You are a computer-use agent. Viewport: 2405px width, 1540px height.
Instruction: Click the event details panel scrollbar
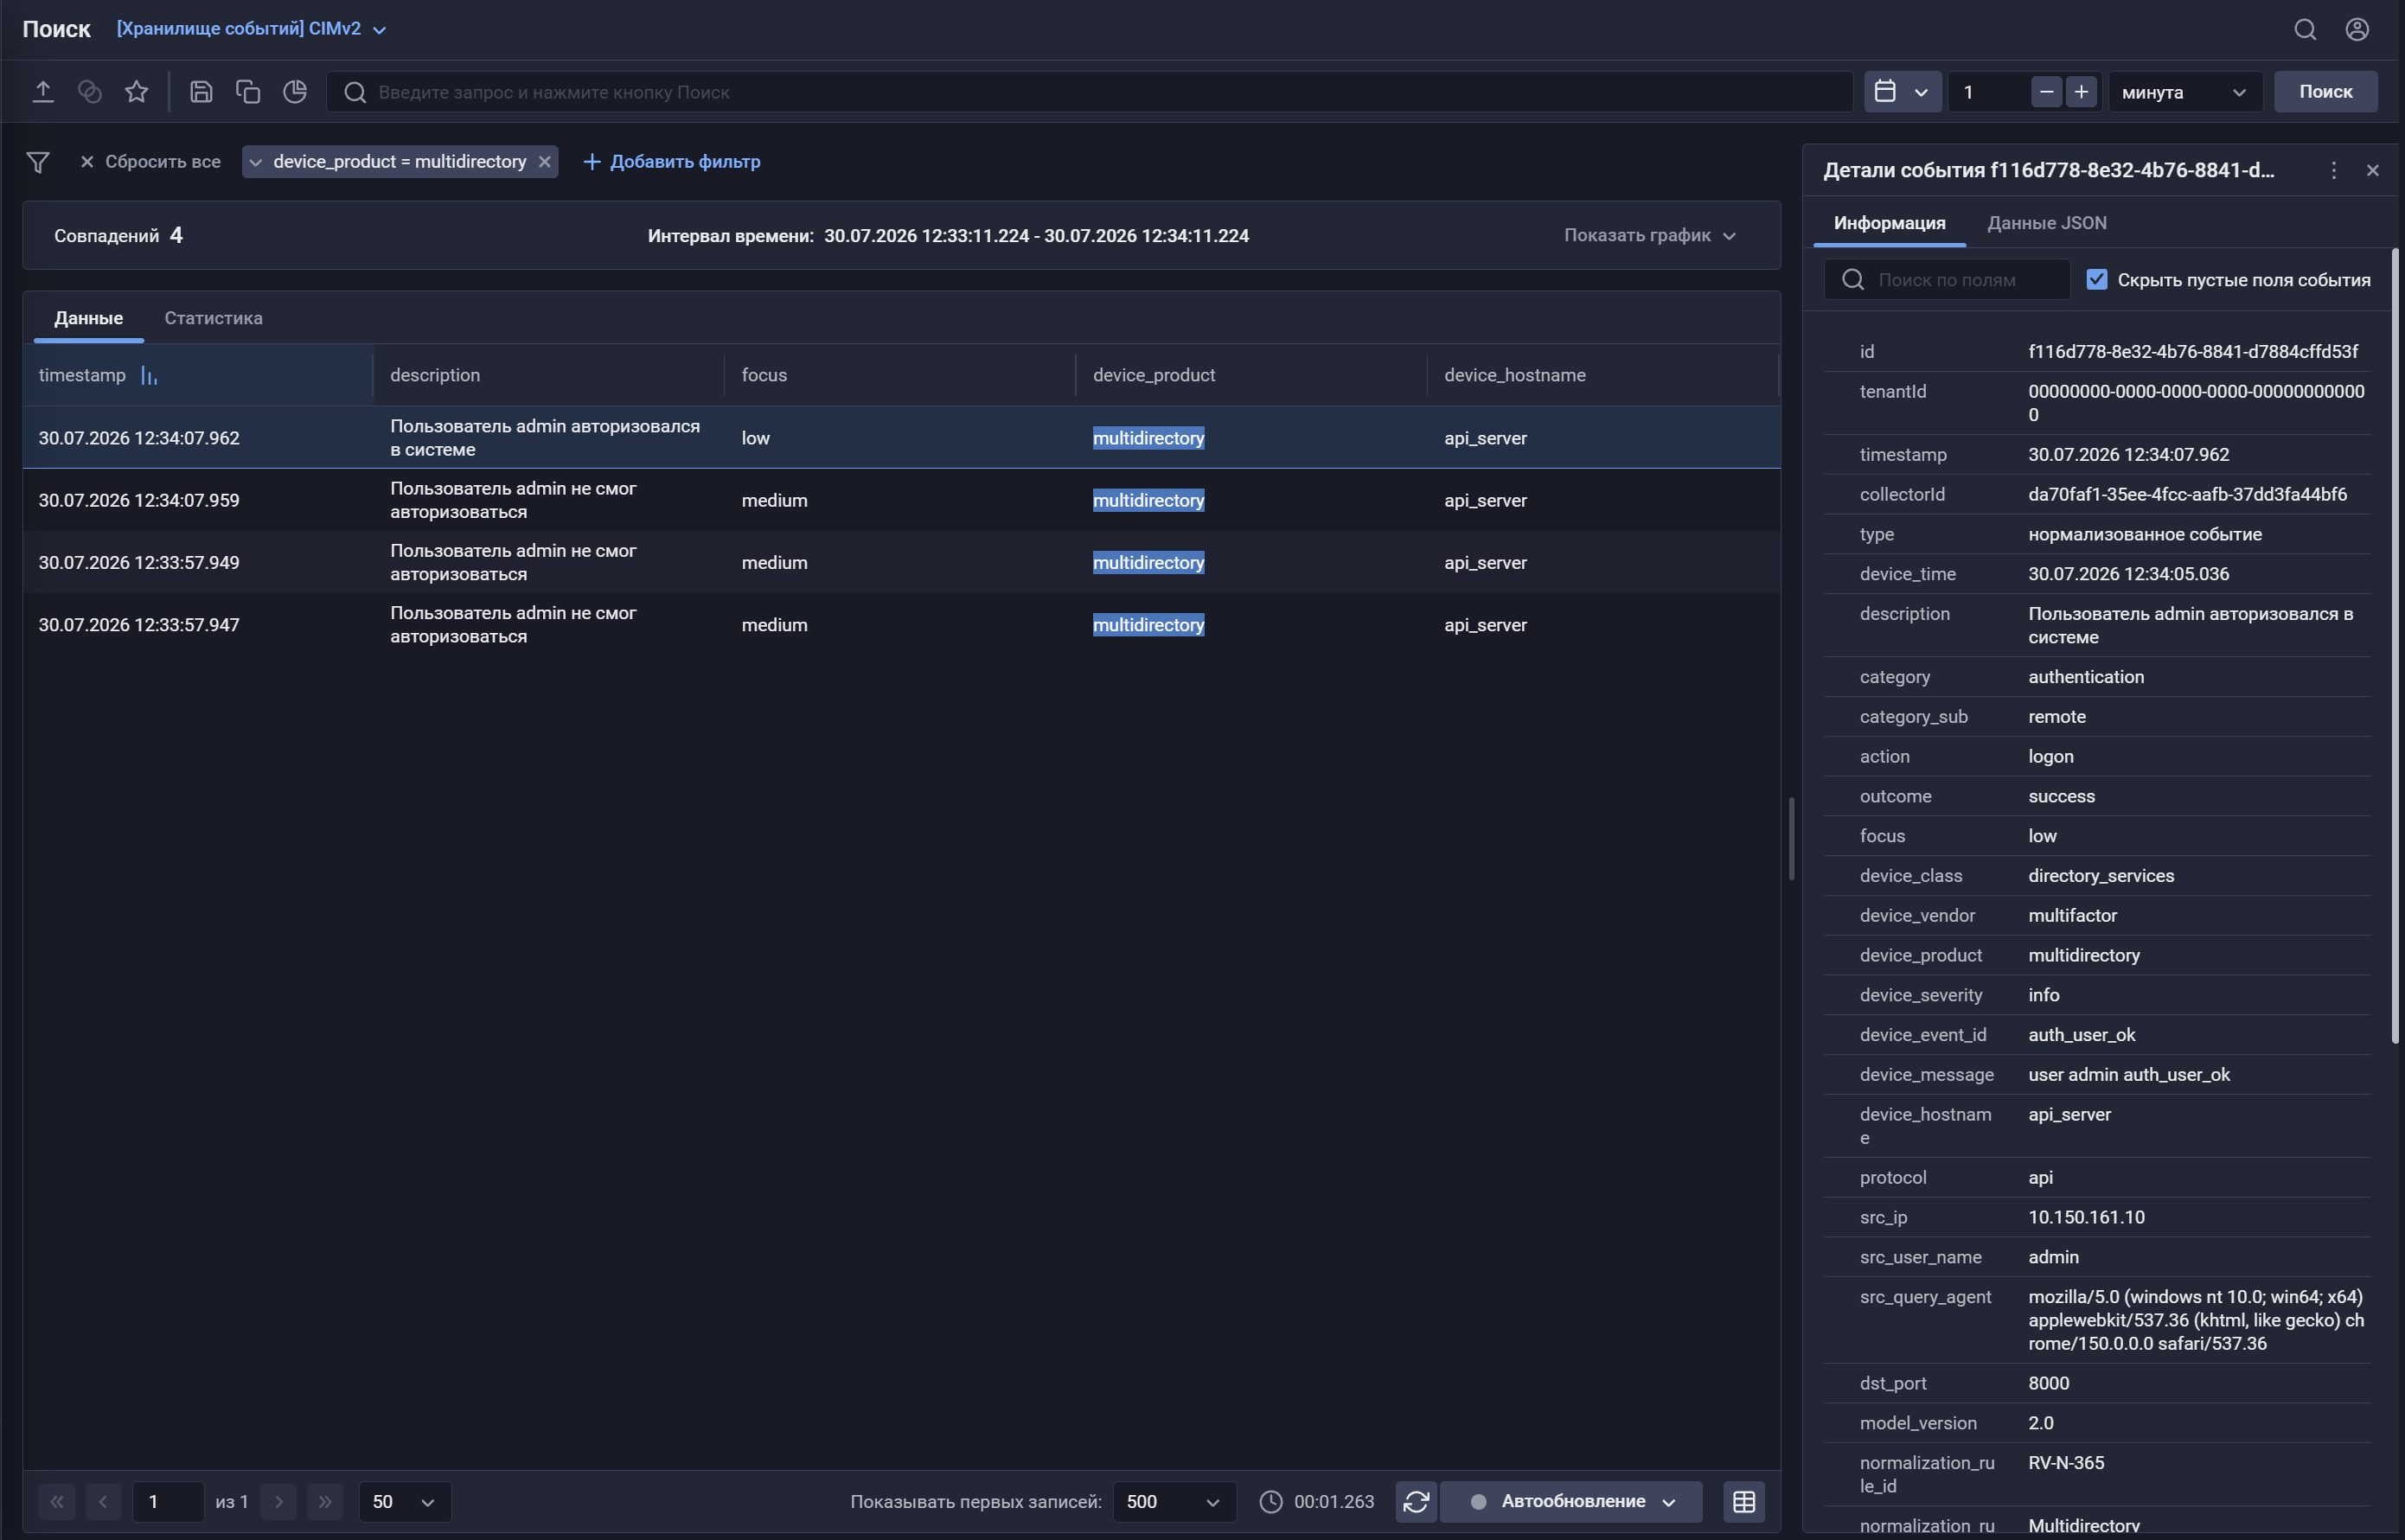pos(2395,646)
